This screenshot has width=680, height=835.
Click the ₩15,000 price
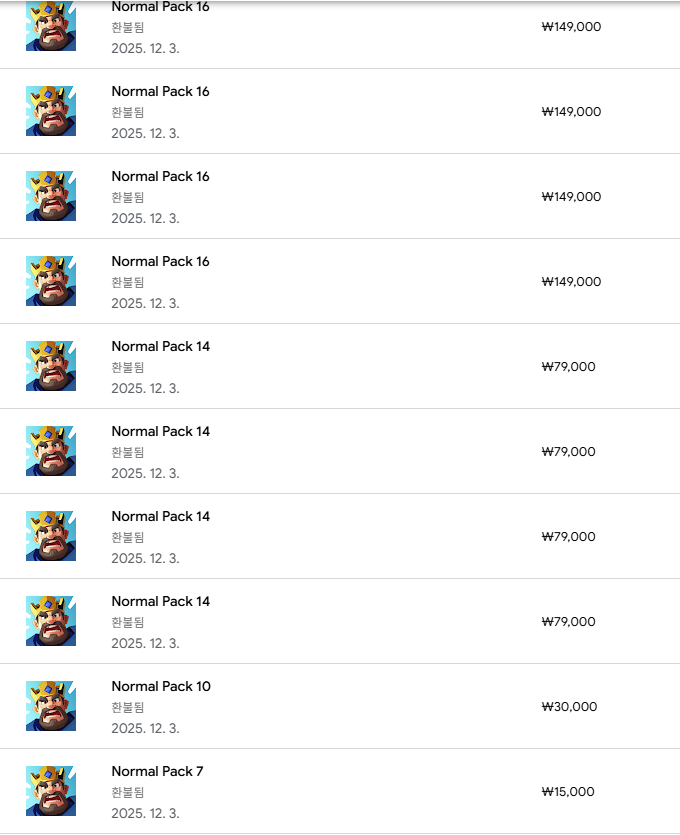tap(568, 792)
